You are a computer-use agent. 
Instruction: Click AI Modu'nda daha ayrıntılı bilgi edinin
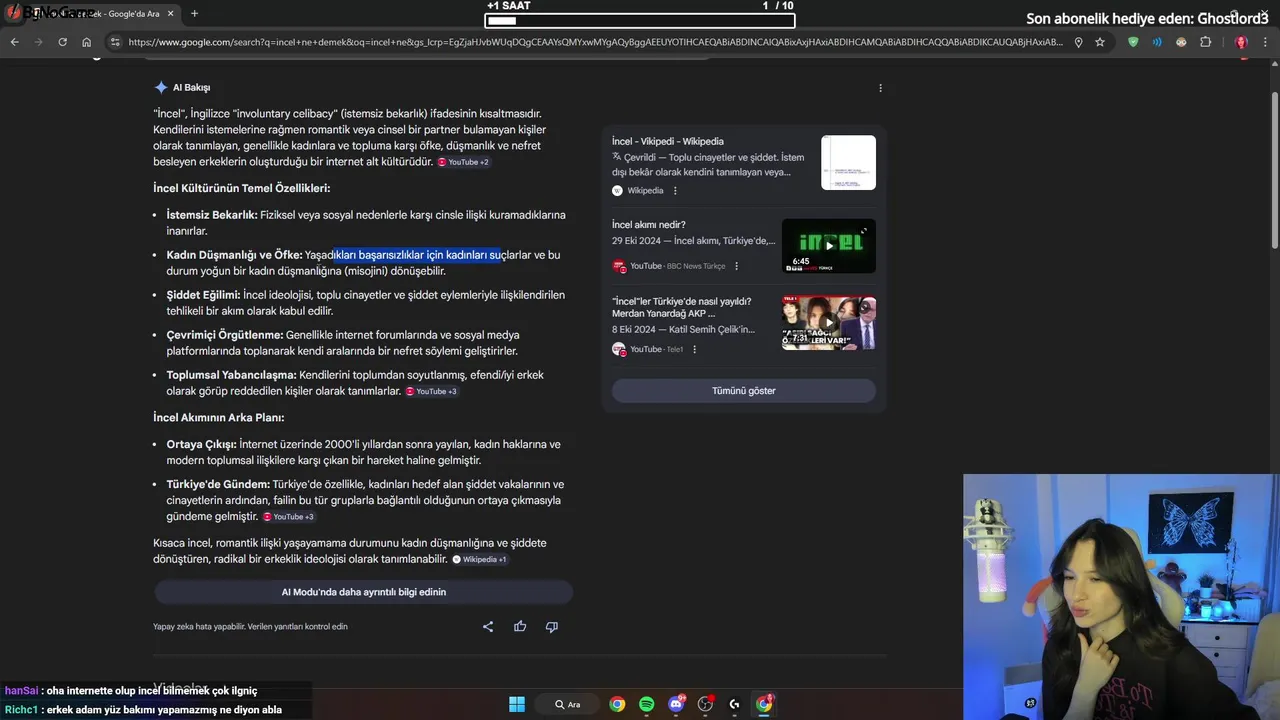pyautogui.click(x=363, y=592)
